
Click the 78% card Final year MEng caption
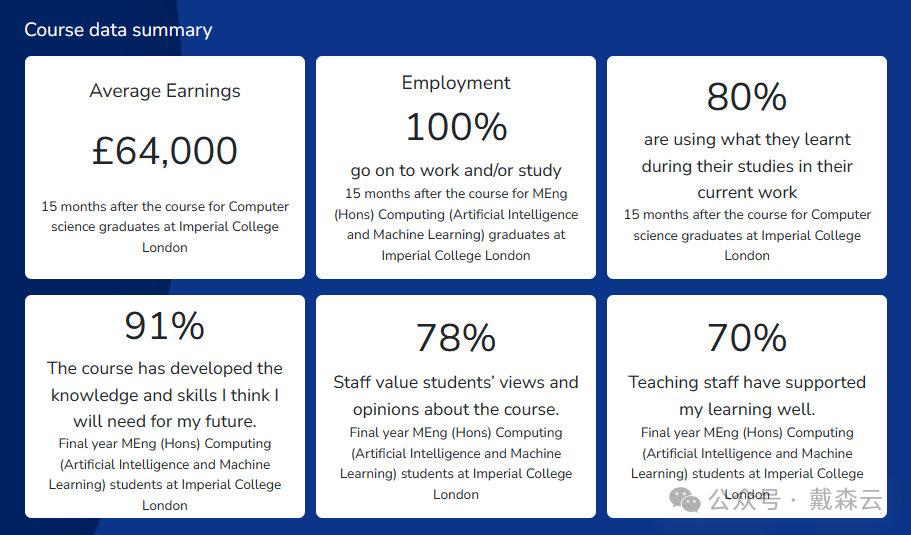click(456, 463)
